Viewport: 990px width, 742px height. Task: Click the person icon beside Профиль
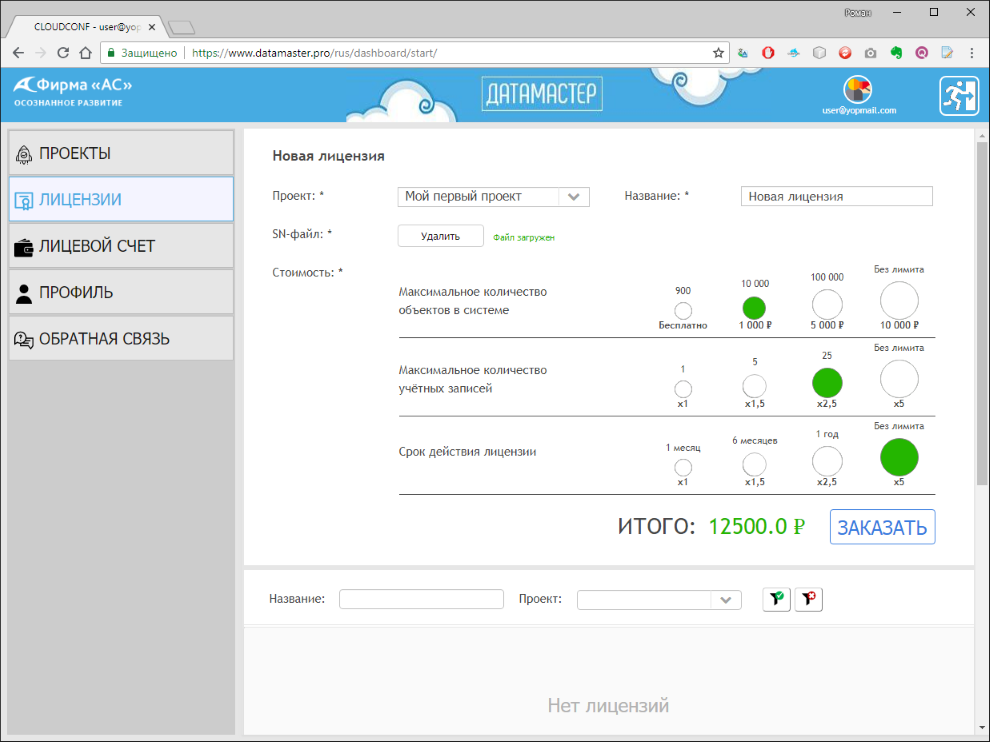click(x=24, y=294)
